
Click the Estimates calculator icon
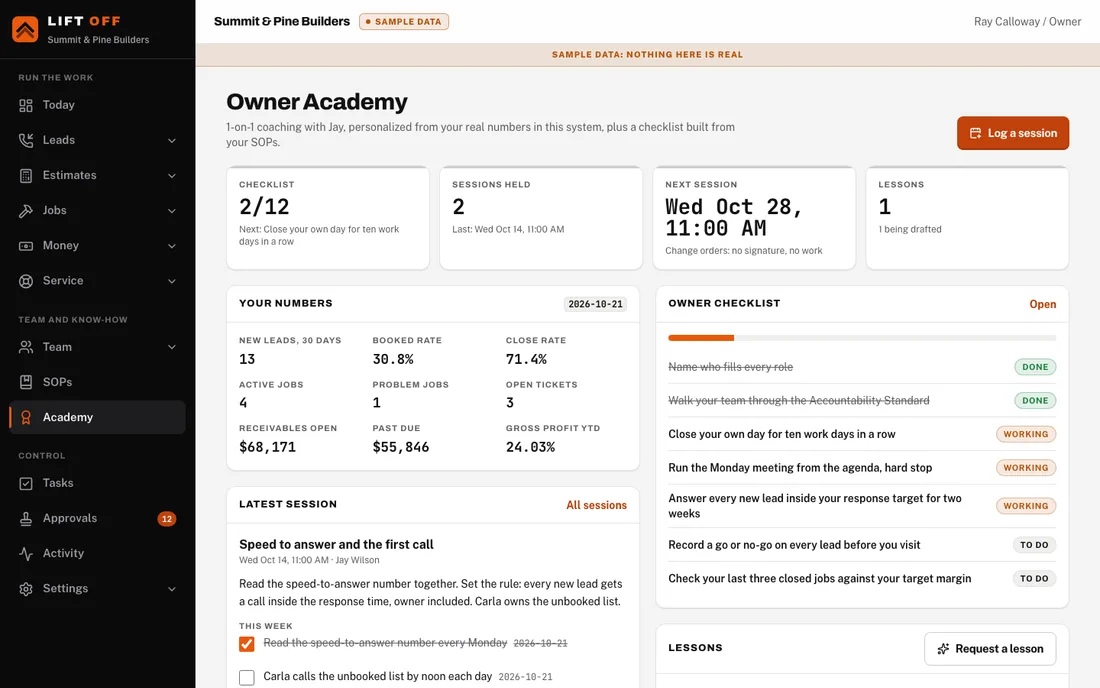26,175
